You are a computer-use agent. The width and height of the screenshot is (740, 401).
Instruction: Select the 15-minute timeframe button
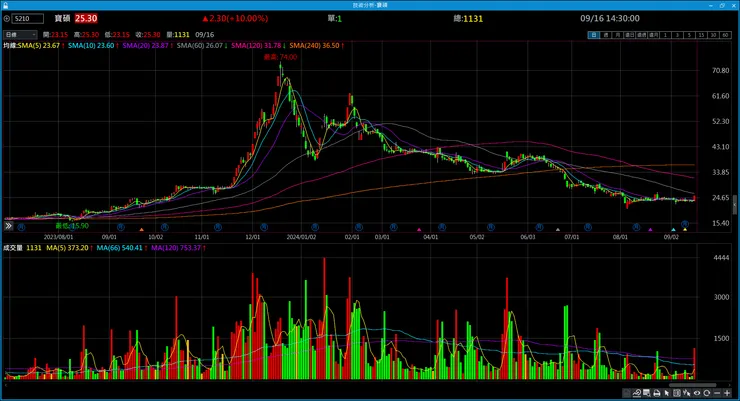701,35
